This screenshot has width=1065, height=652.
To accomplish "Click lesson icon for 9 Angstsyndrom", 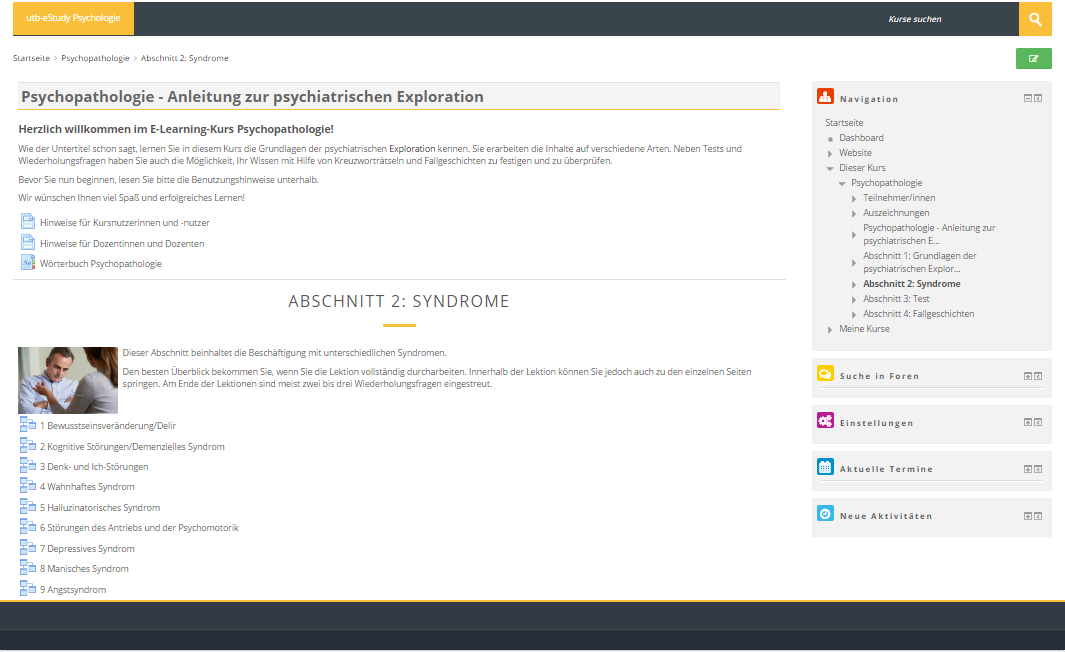I will click(x=28, y=589).
